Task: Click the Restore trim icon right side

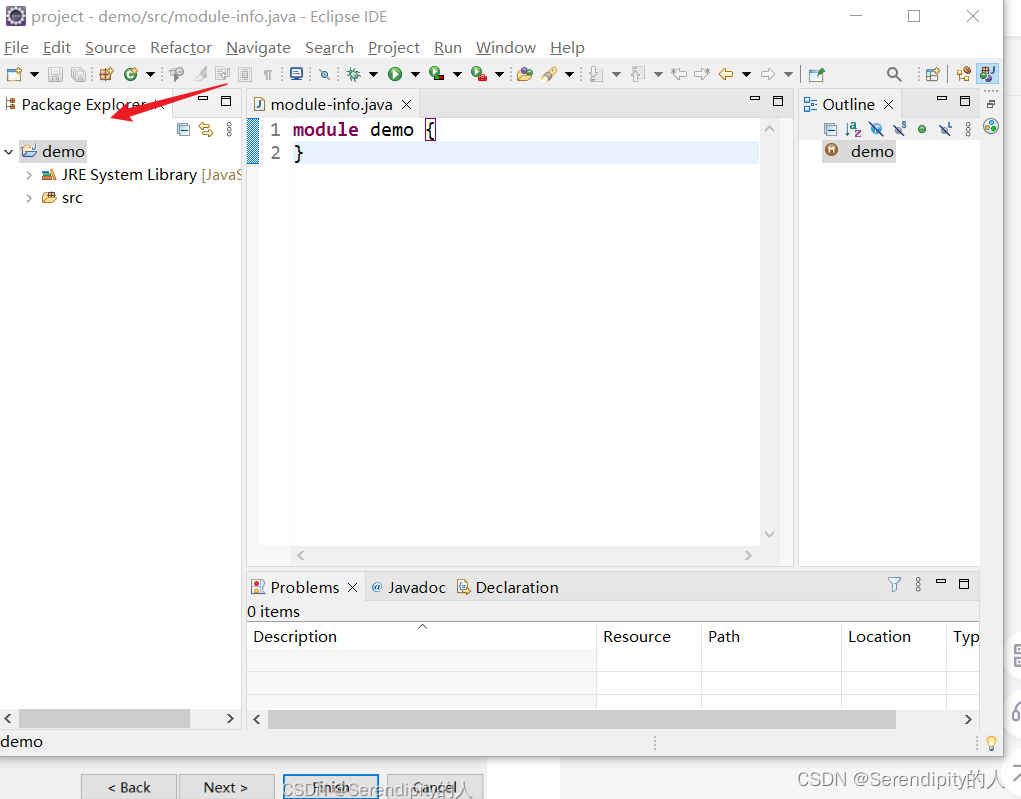Action: [x=991, y=104]
